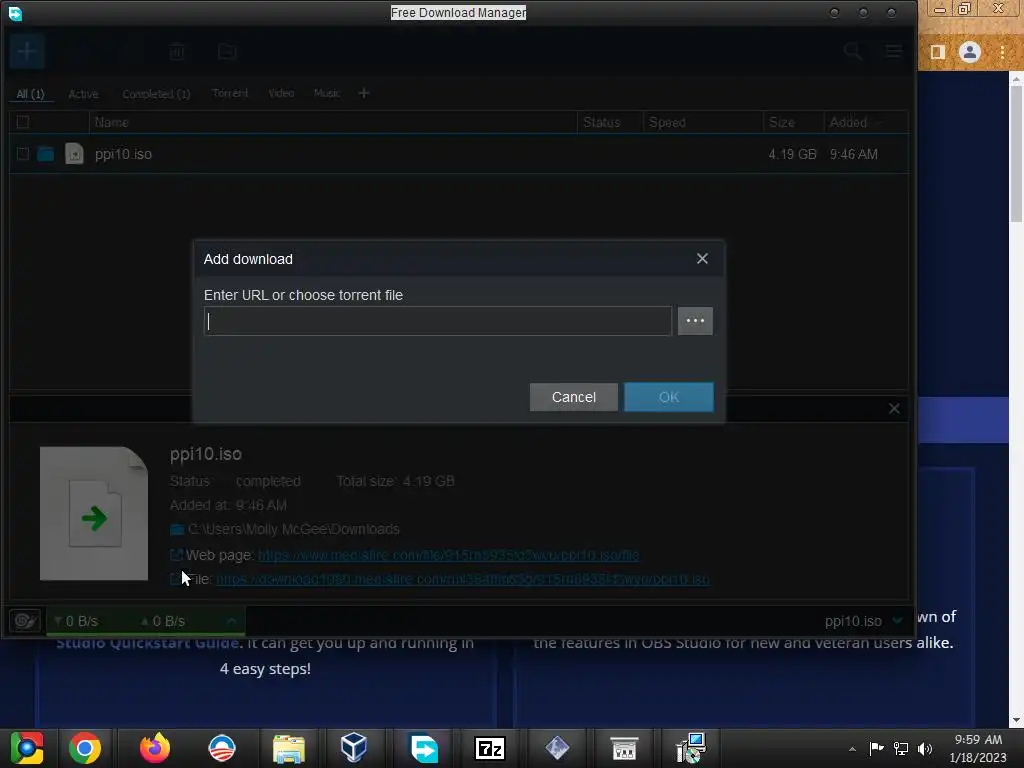Switch to the Video tab
The image size is (1024, 768).
(x=281, y=93)
